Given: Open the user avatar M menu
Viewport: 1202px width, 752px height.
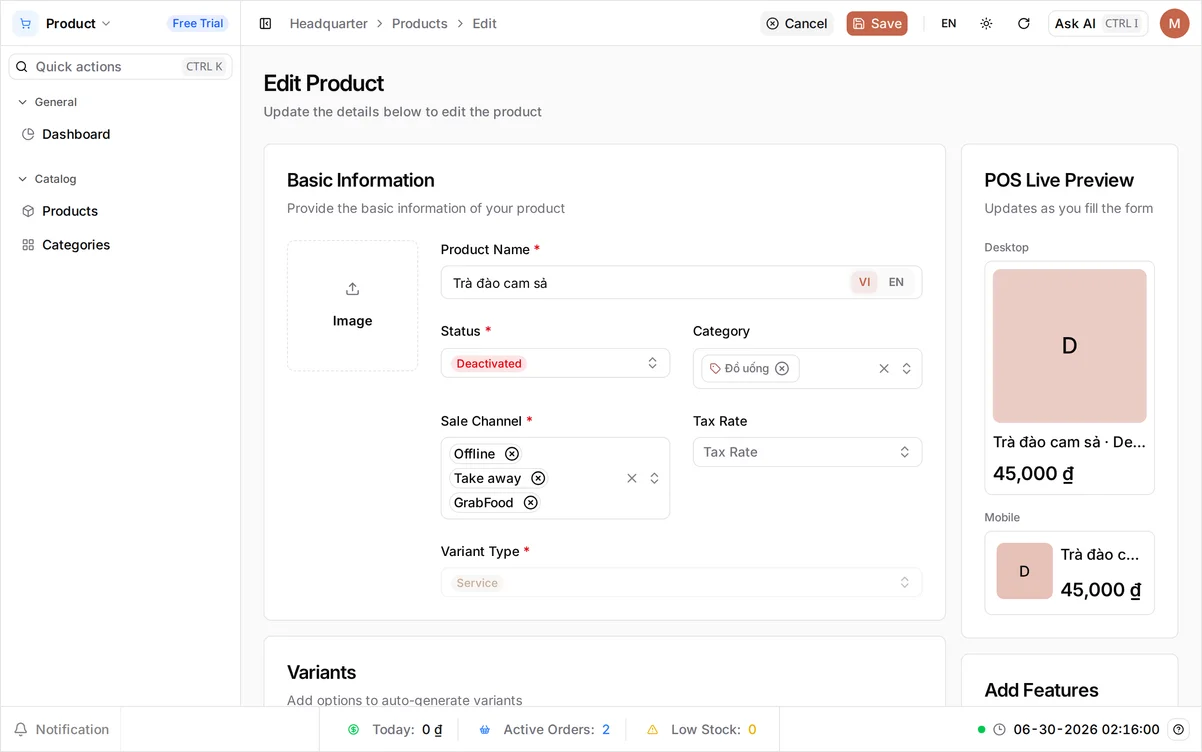Looking at the screenshot, I should [x=1174, y=23].
